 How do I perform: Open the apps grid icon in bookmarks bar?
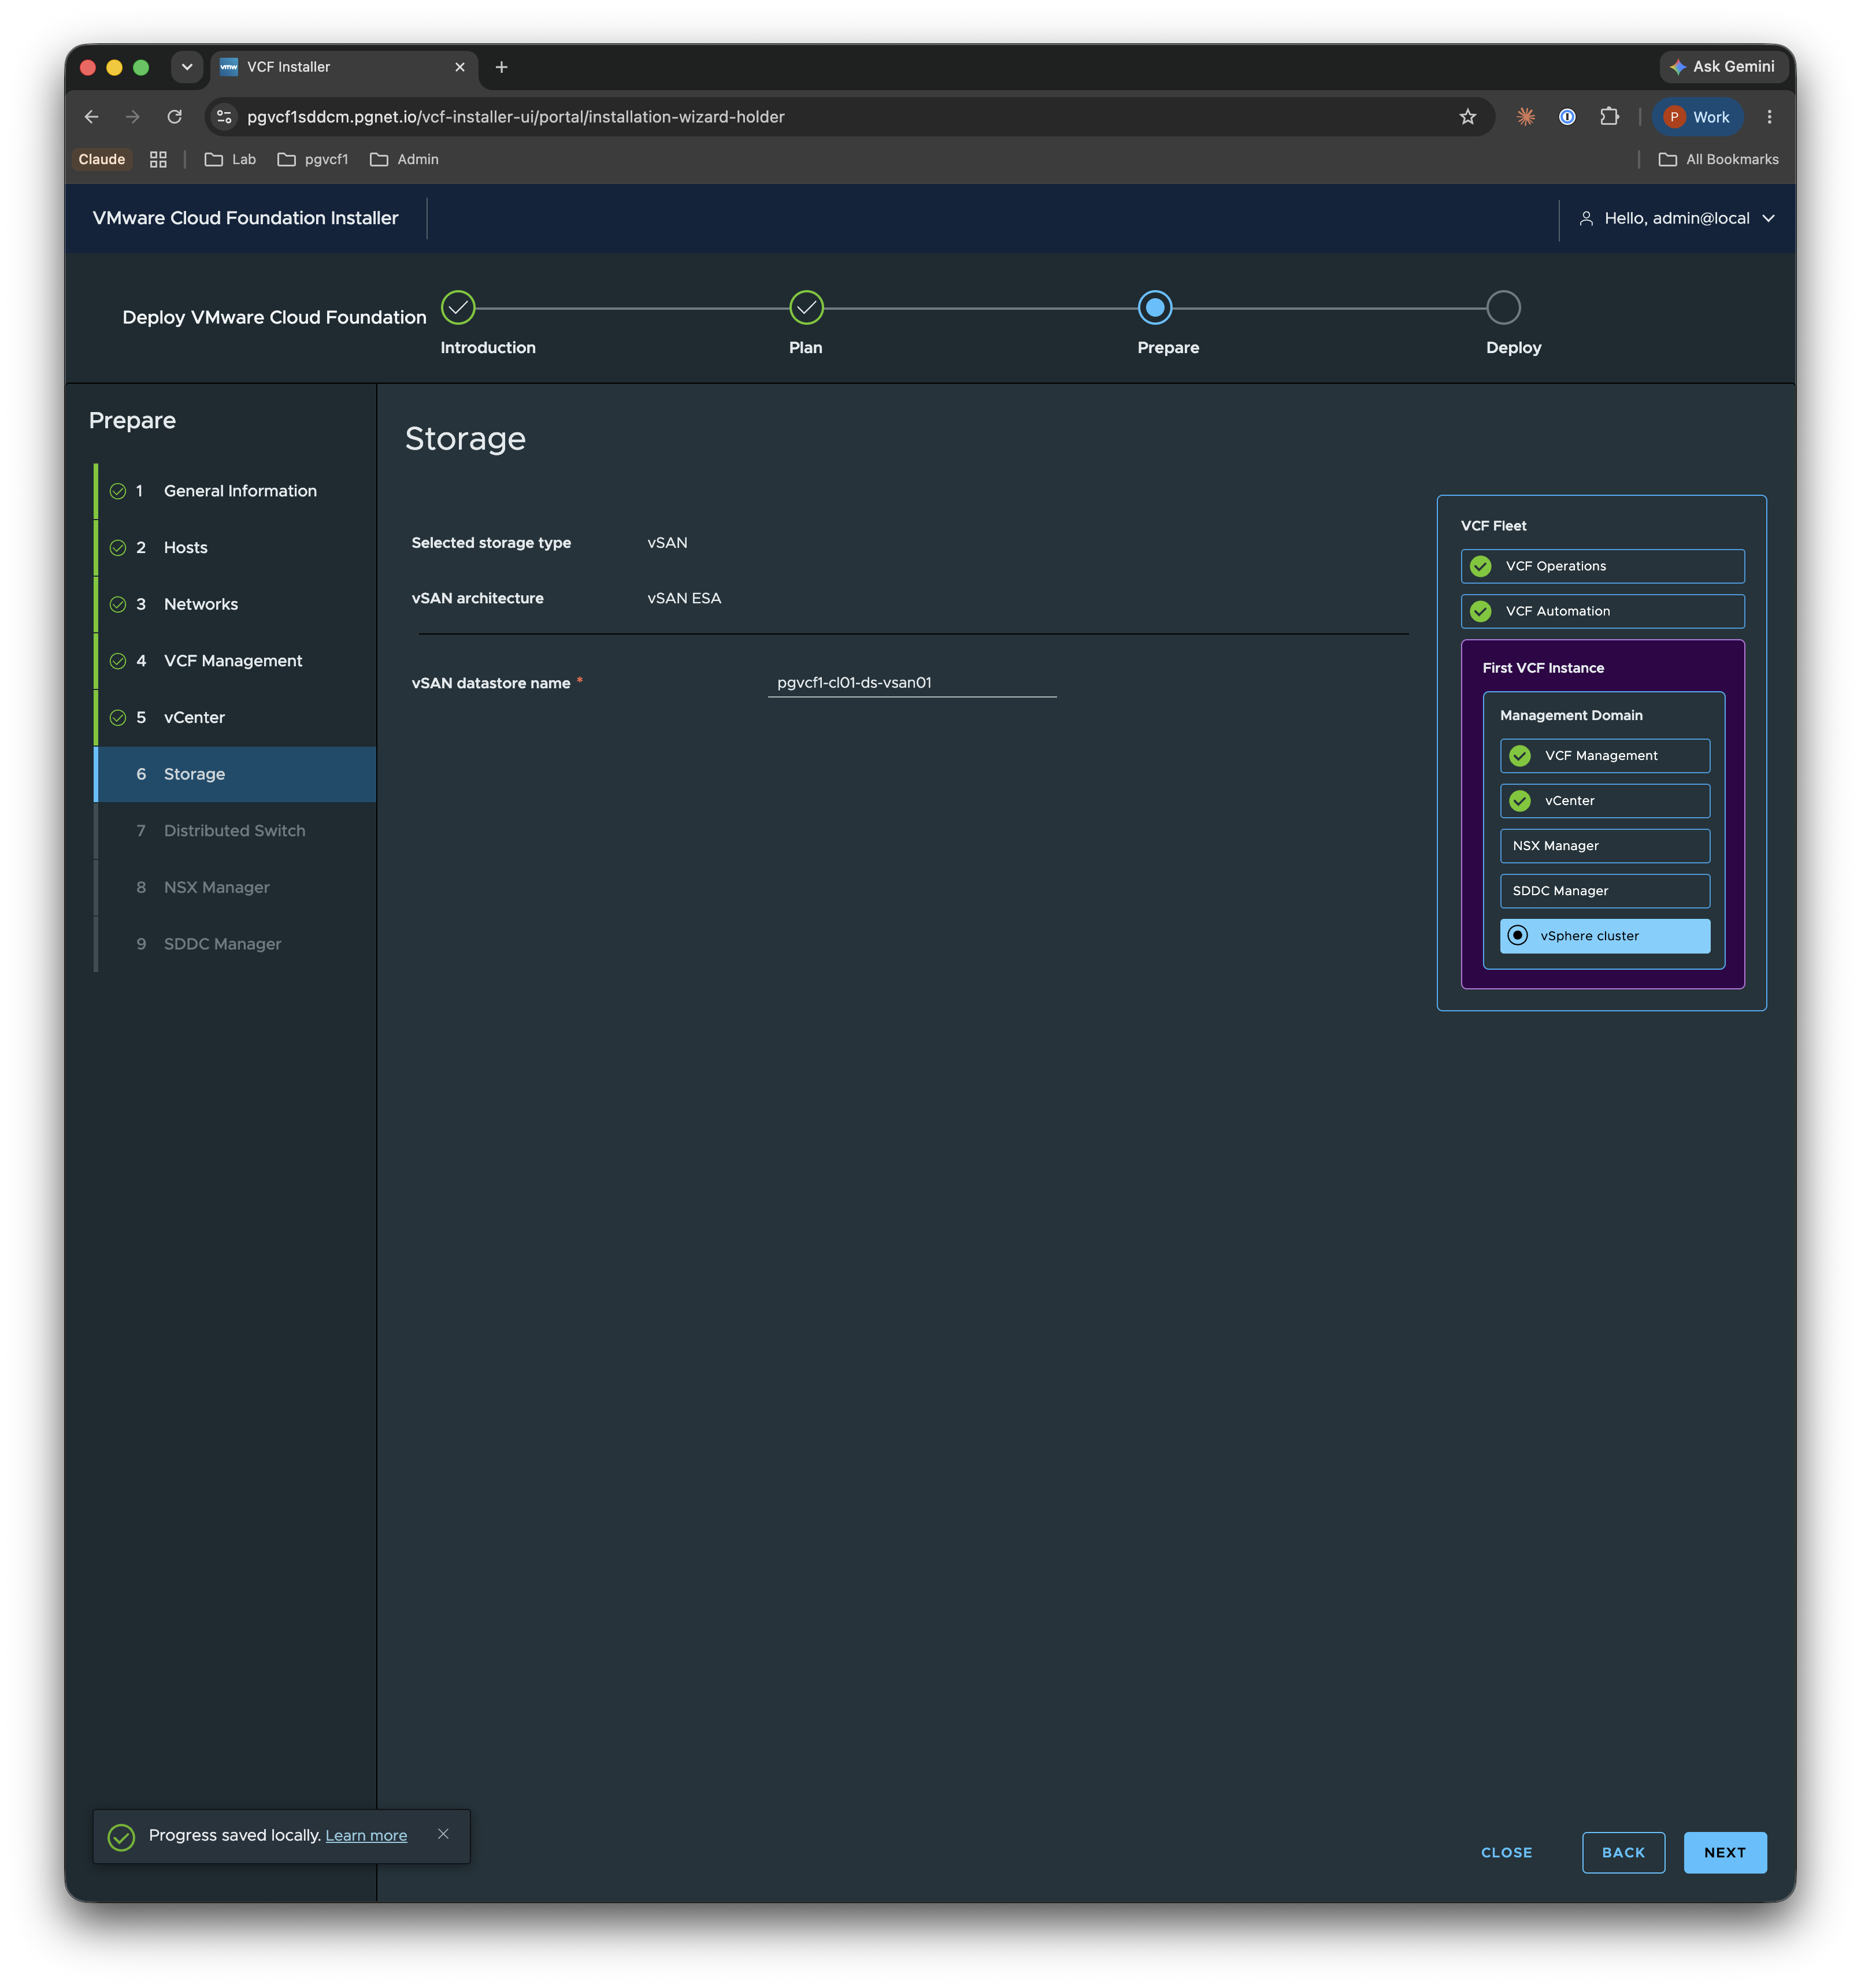158,159
